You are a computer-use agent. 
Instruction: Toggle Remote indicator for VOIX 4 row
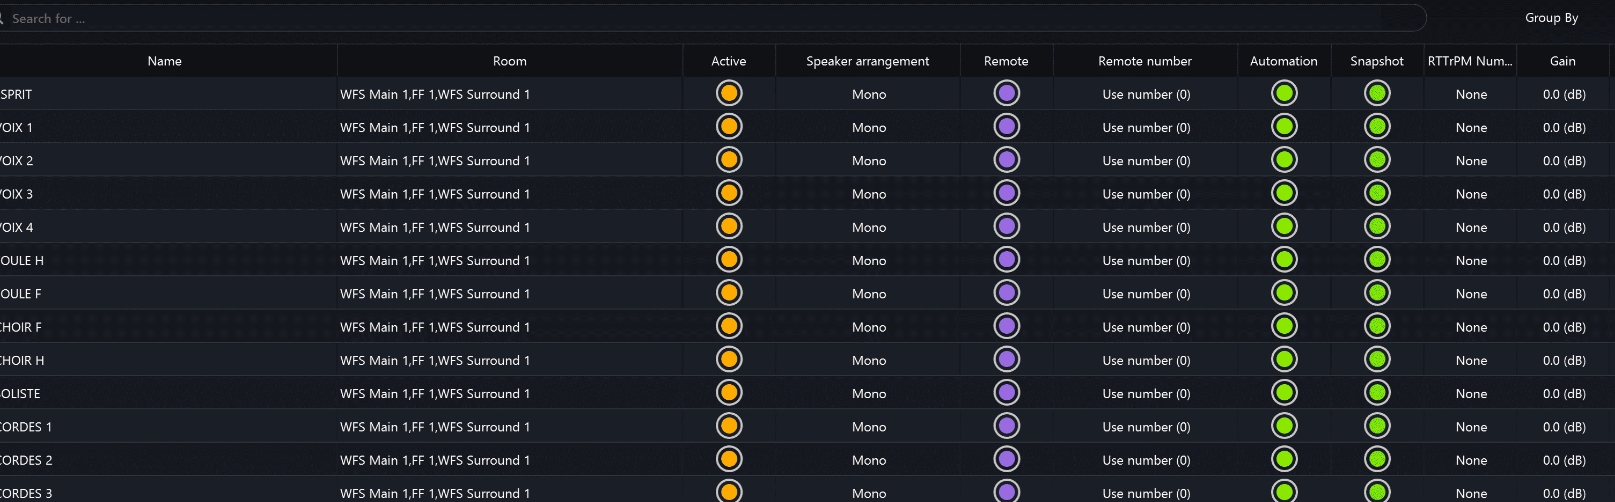pyautogui.click(x=1006, y=227)
